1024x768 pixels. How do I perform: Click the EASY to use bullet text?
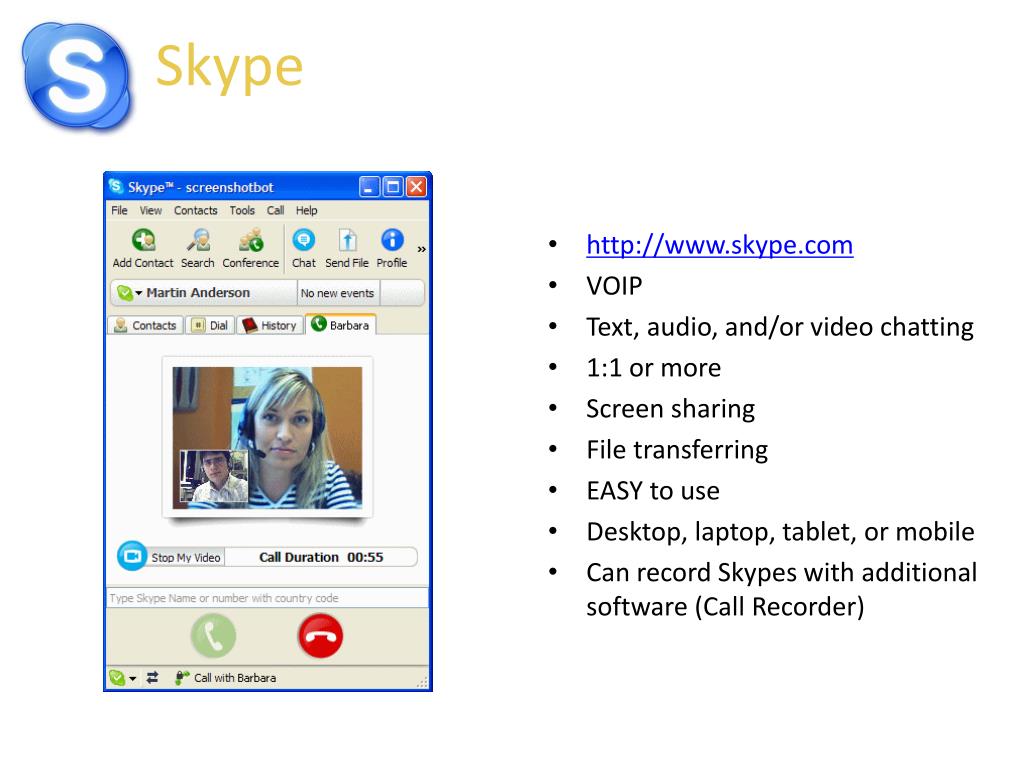653,491
